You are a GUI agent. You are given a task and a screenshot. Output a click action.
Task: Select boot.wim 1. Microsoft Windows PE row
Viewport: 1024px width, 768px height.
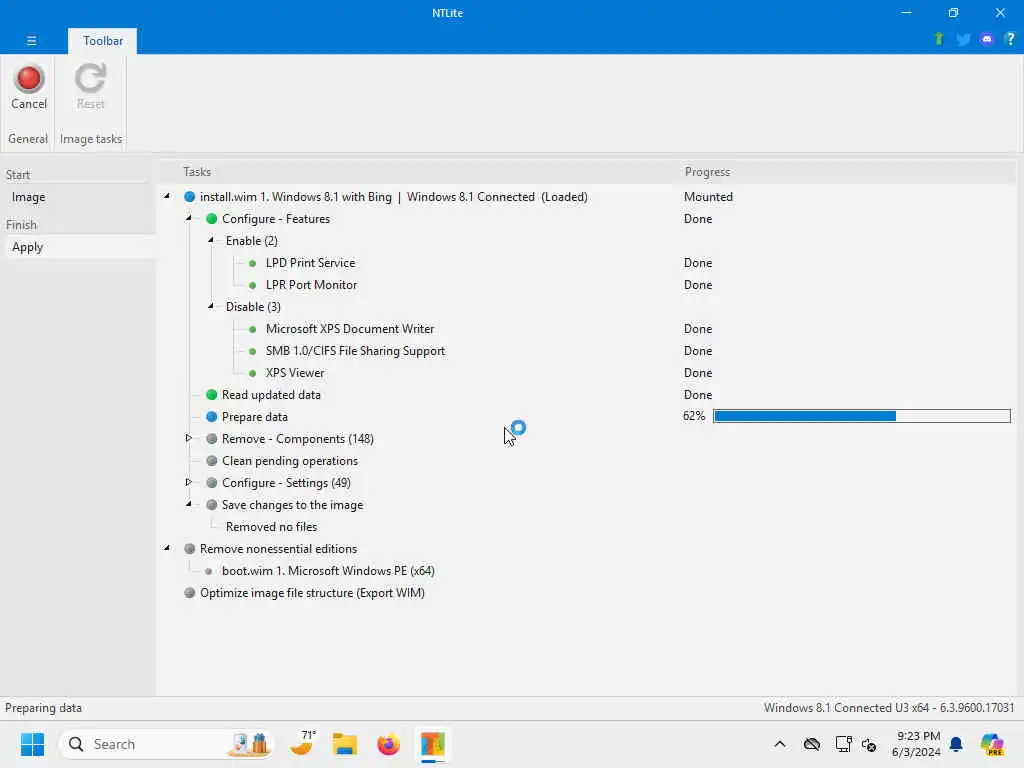tap(328, 571)
